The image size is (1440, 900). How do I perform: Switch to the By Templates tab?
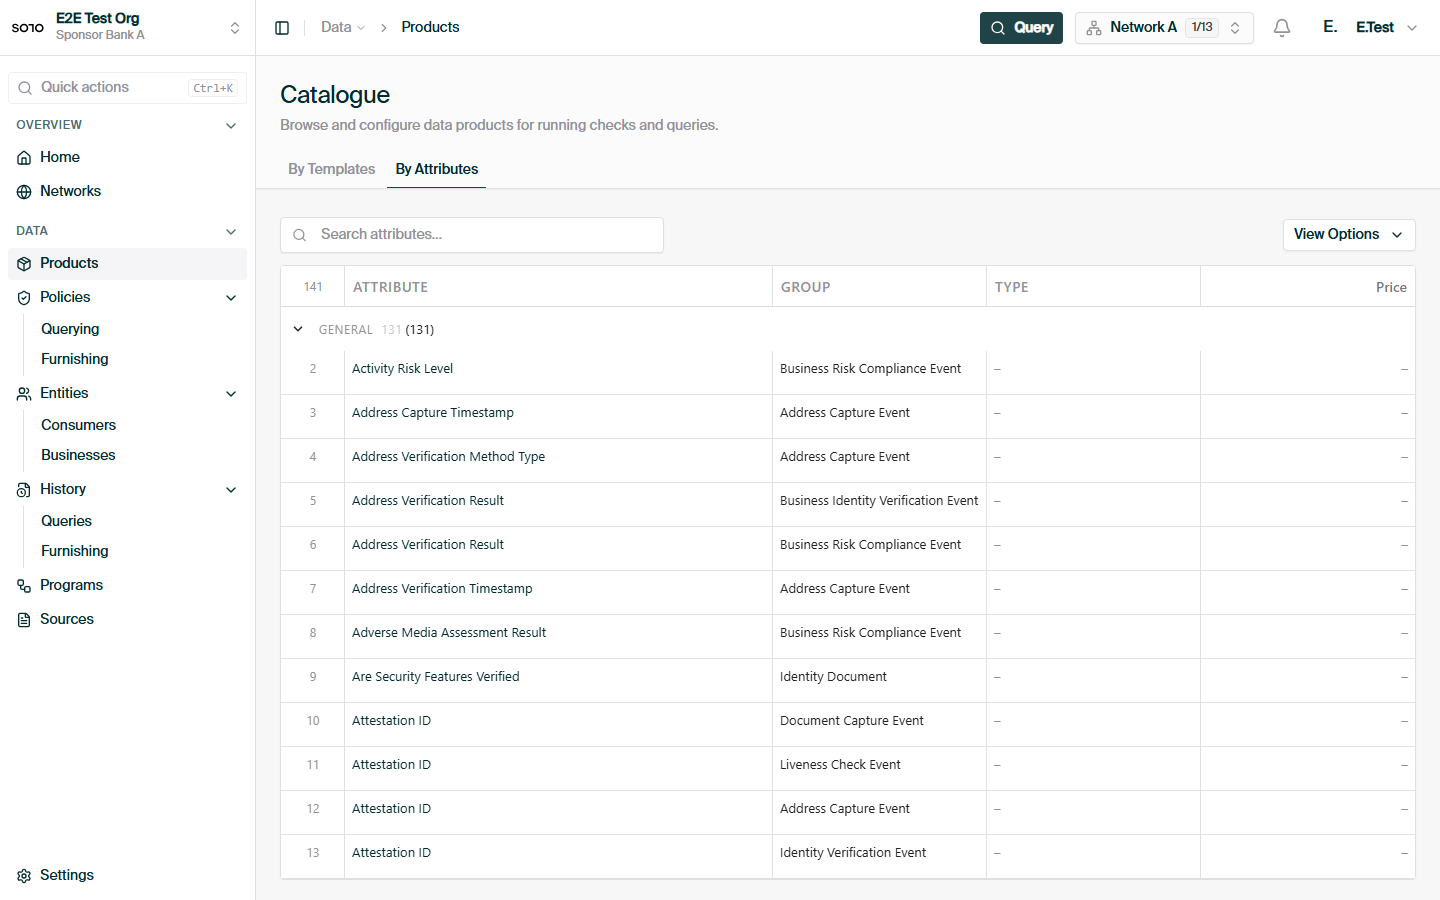click(331, 169)
